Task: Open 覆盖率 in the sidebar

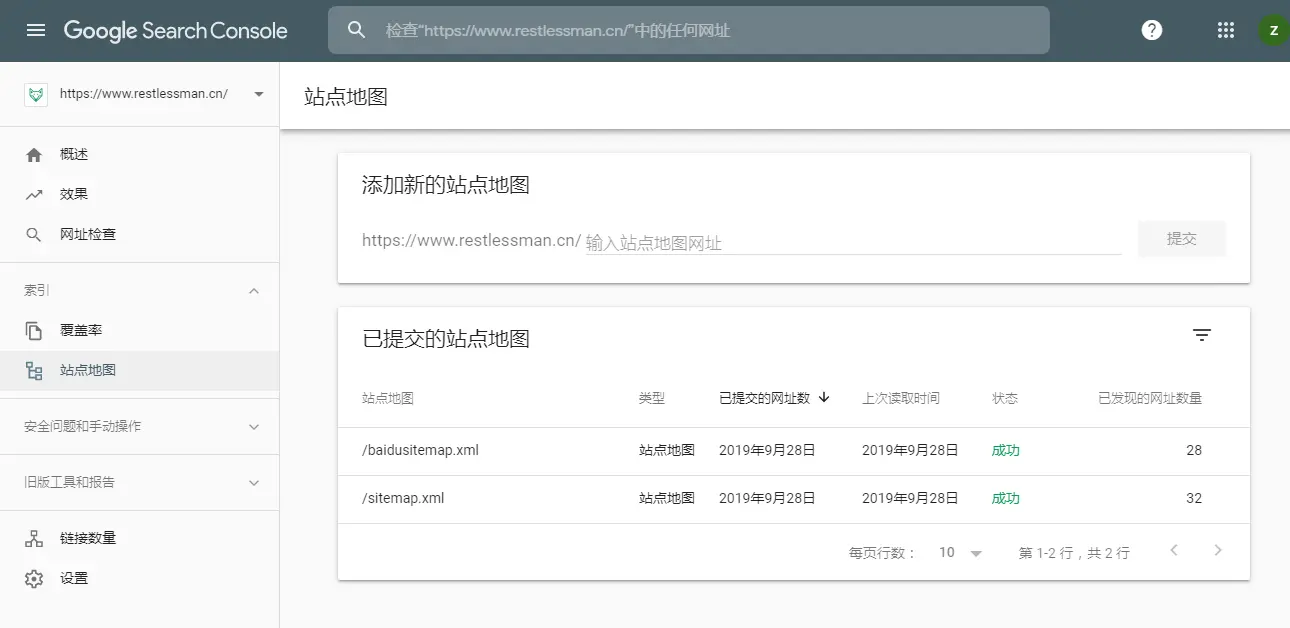Action: 139,331
